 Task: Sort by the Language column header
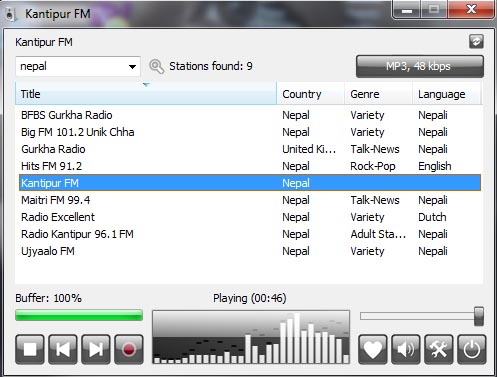[447, 94]
